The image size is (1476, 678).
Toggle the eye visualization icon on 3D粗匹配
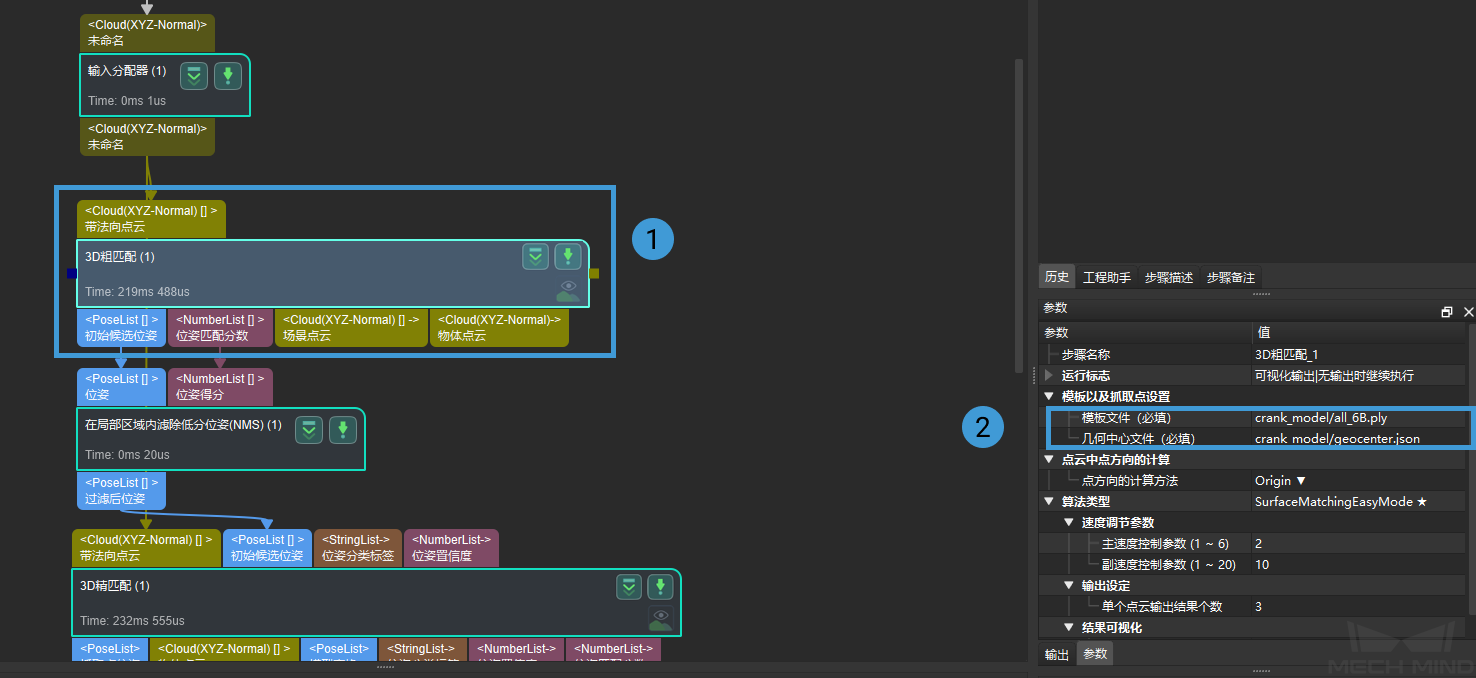click(x=568, y=291)
